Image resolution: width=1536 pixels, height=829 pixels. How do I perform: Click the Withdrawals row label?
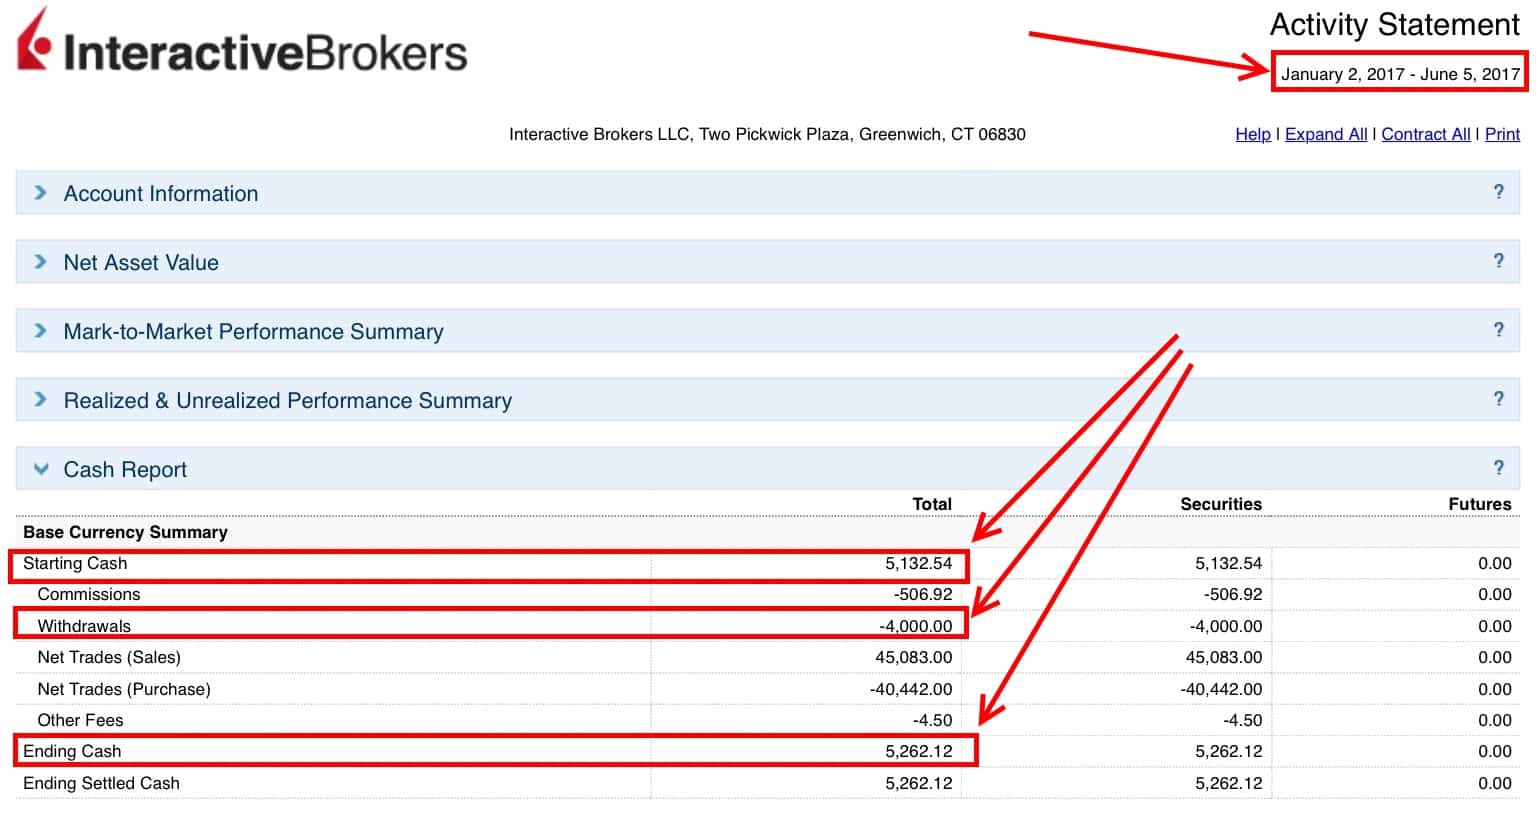(84, 626)
